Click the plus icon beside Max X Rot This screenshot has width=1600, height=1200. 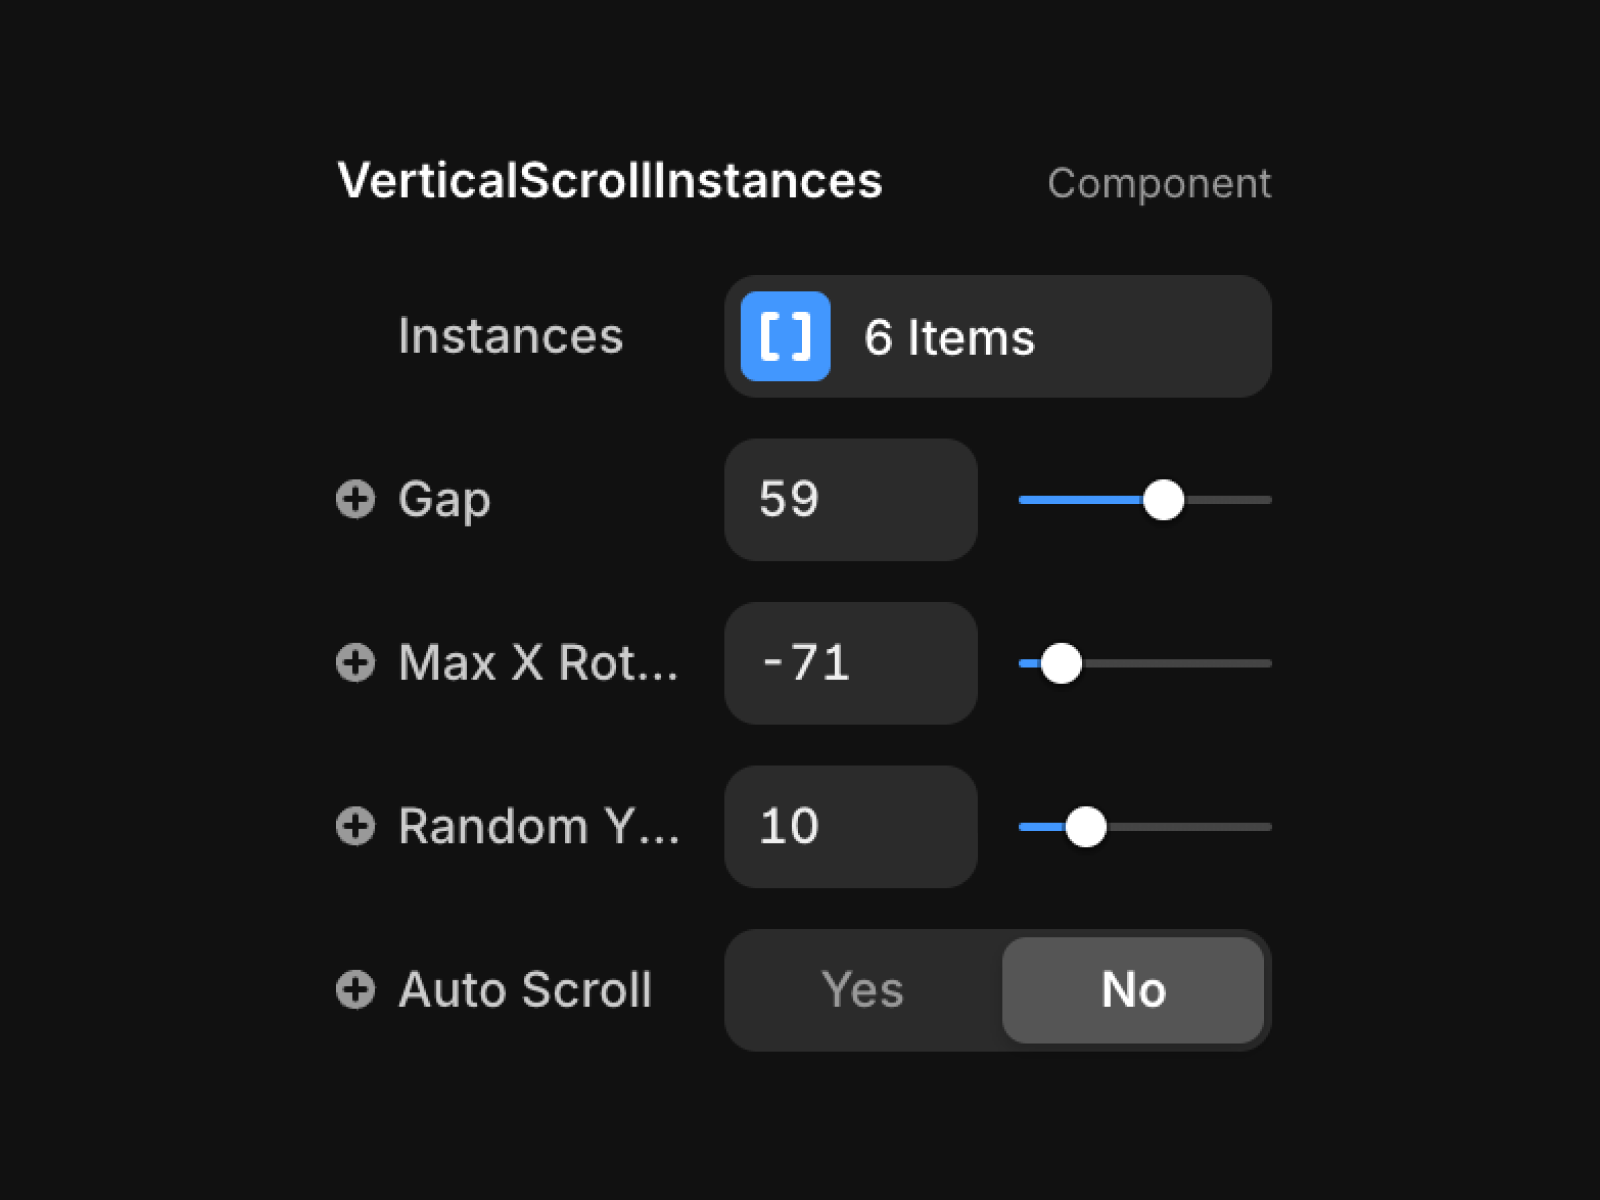pos(355,662)
